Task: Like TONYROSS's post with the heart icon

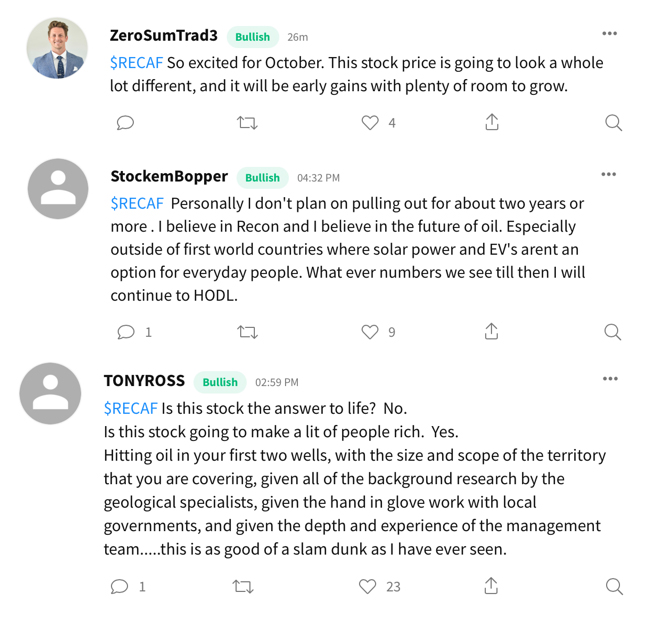Action: pos(368,586)
